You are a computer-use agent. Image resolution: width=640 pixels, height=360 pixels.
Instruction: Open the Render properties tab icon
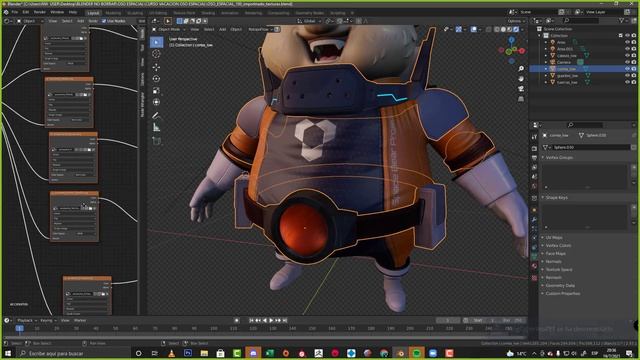pos(534,148)
